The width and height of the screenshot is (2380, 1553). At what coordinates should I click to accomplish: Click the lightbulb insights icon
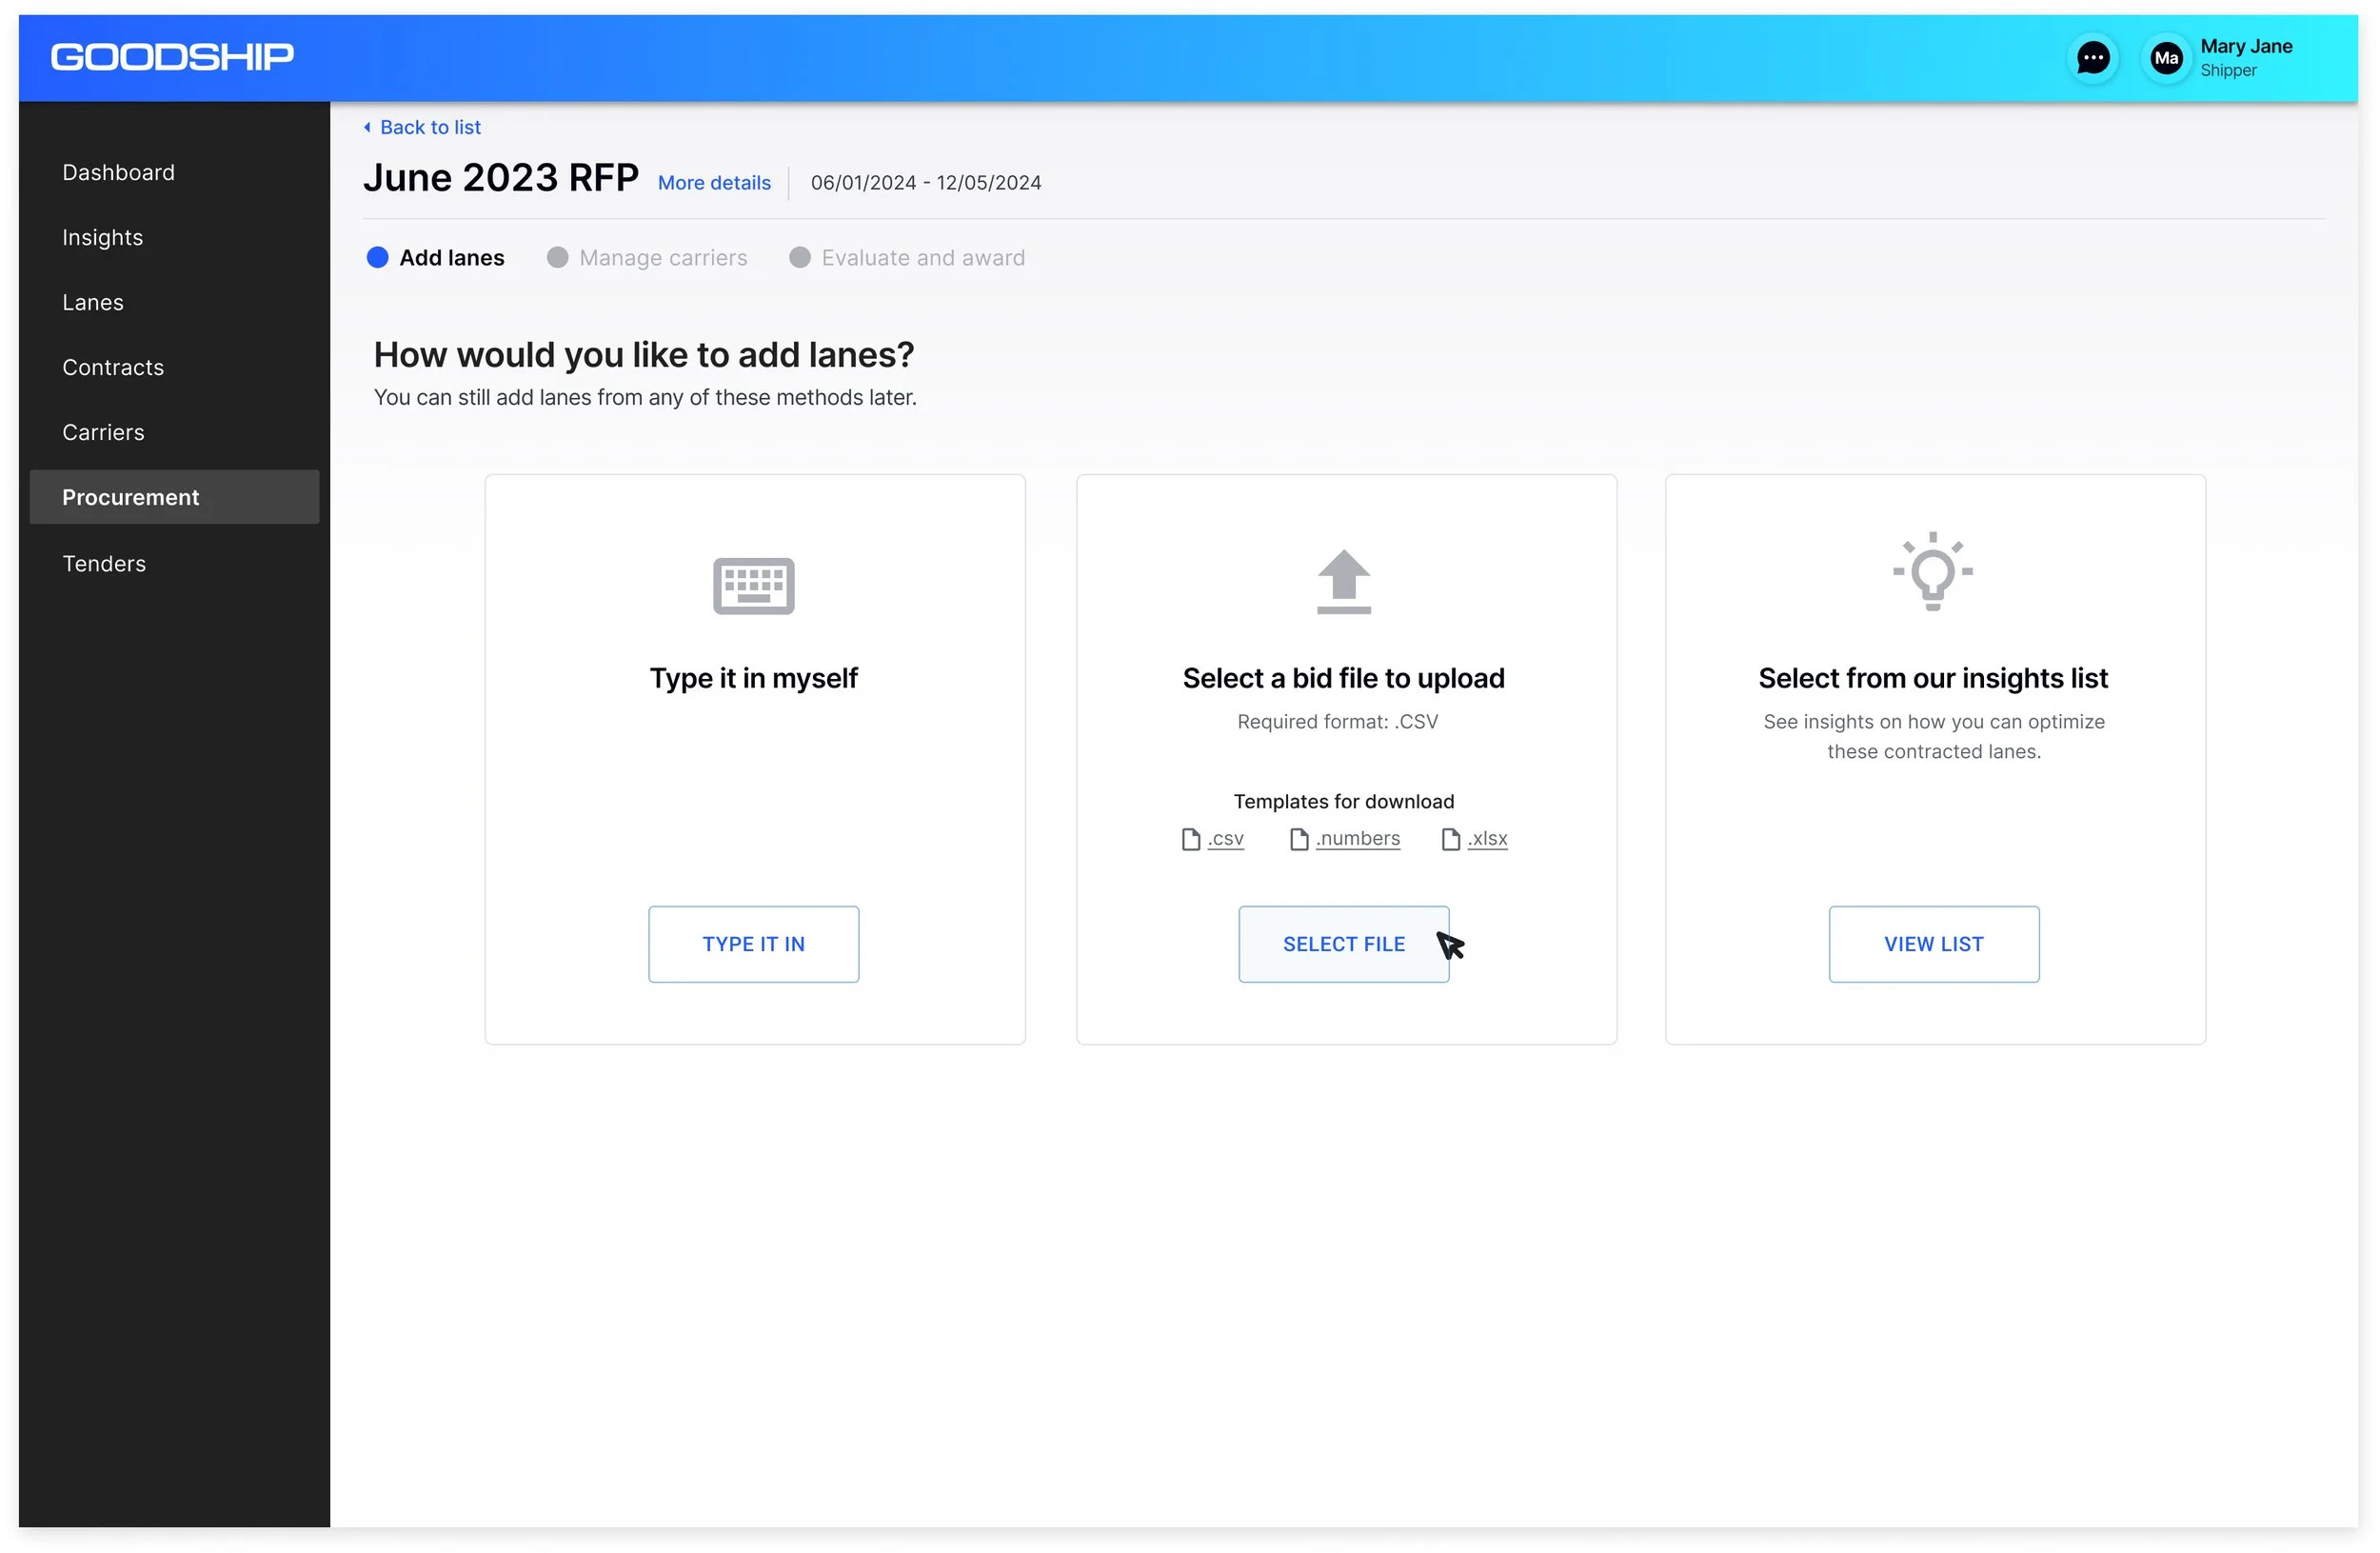point(1932,571)
